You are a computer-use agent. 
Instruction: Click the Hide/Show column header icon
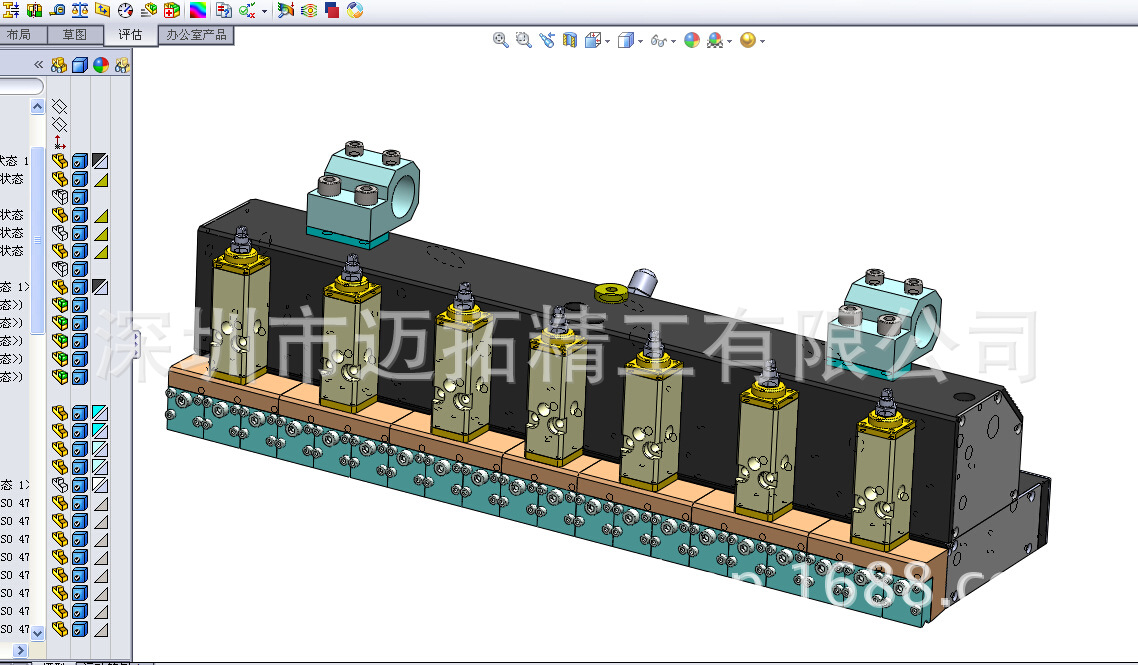coord(59,65)
